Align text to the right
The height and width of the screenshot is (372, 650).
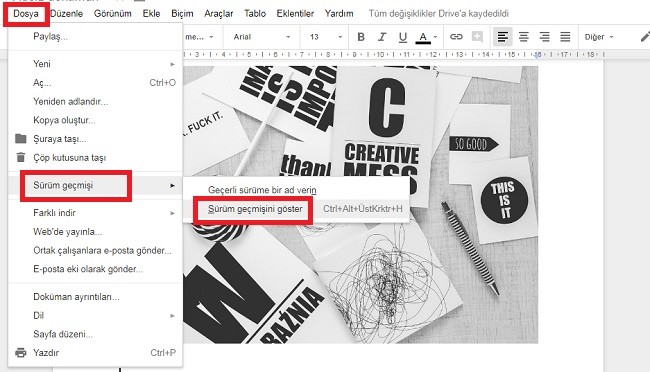tap(544, 37)
